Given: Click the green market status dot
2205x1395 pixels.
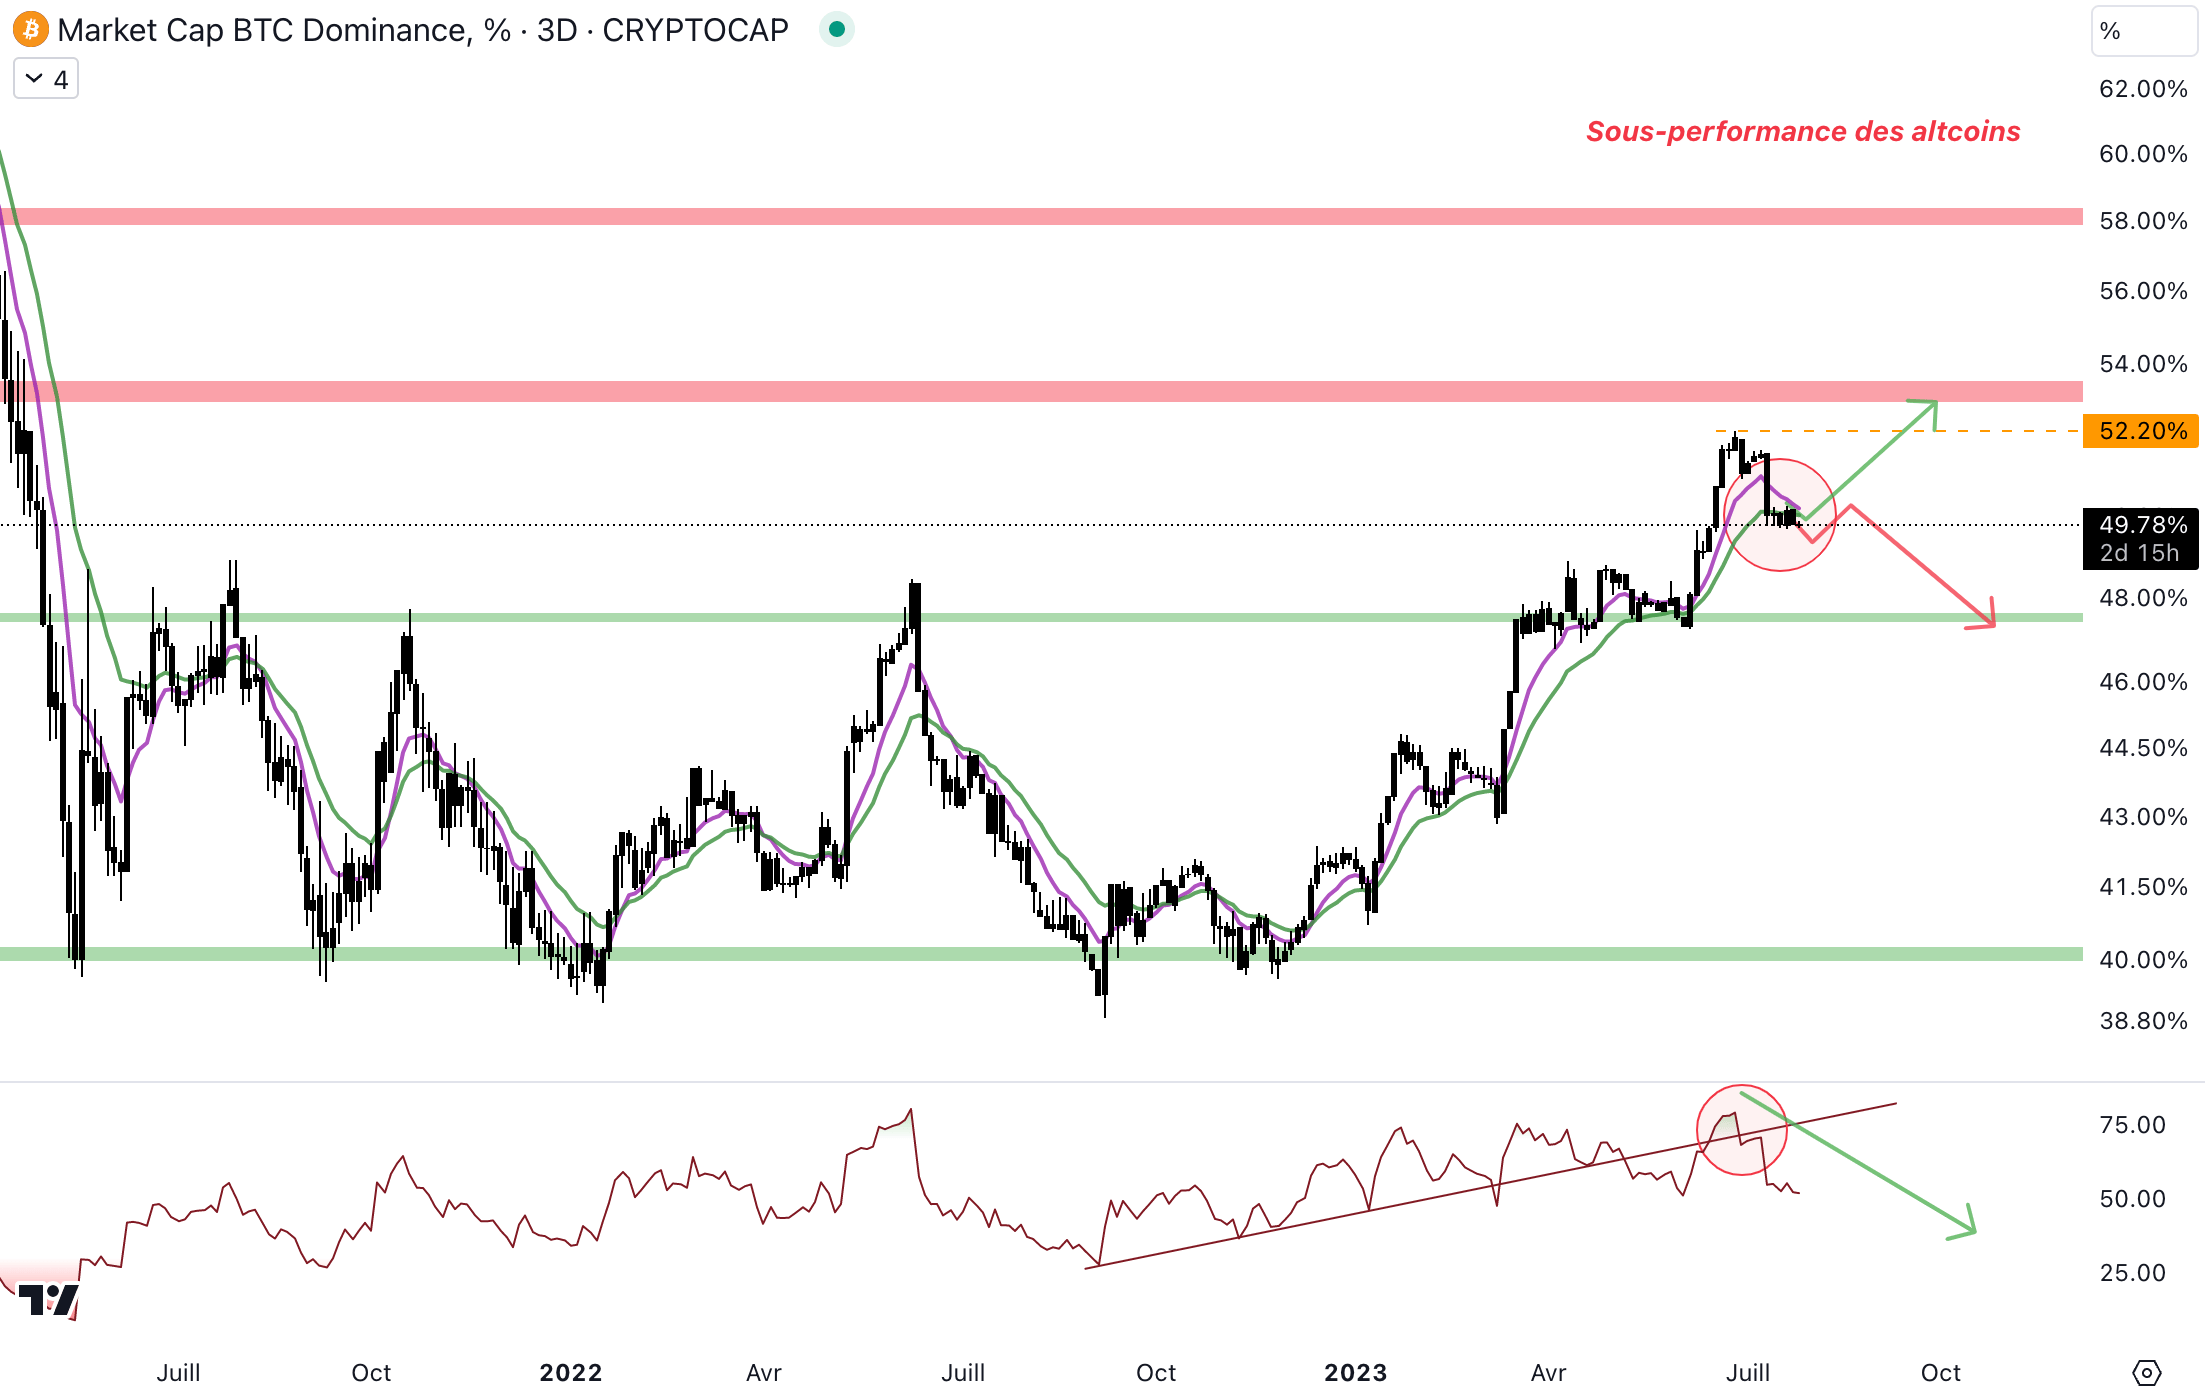Looking at the screenshot, I should tap(837, 30).
